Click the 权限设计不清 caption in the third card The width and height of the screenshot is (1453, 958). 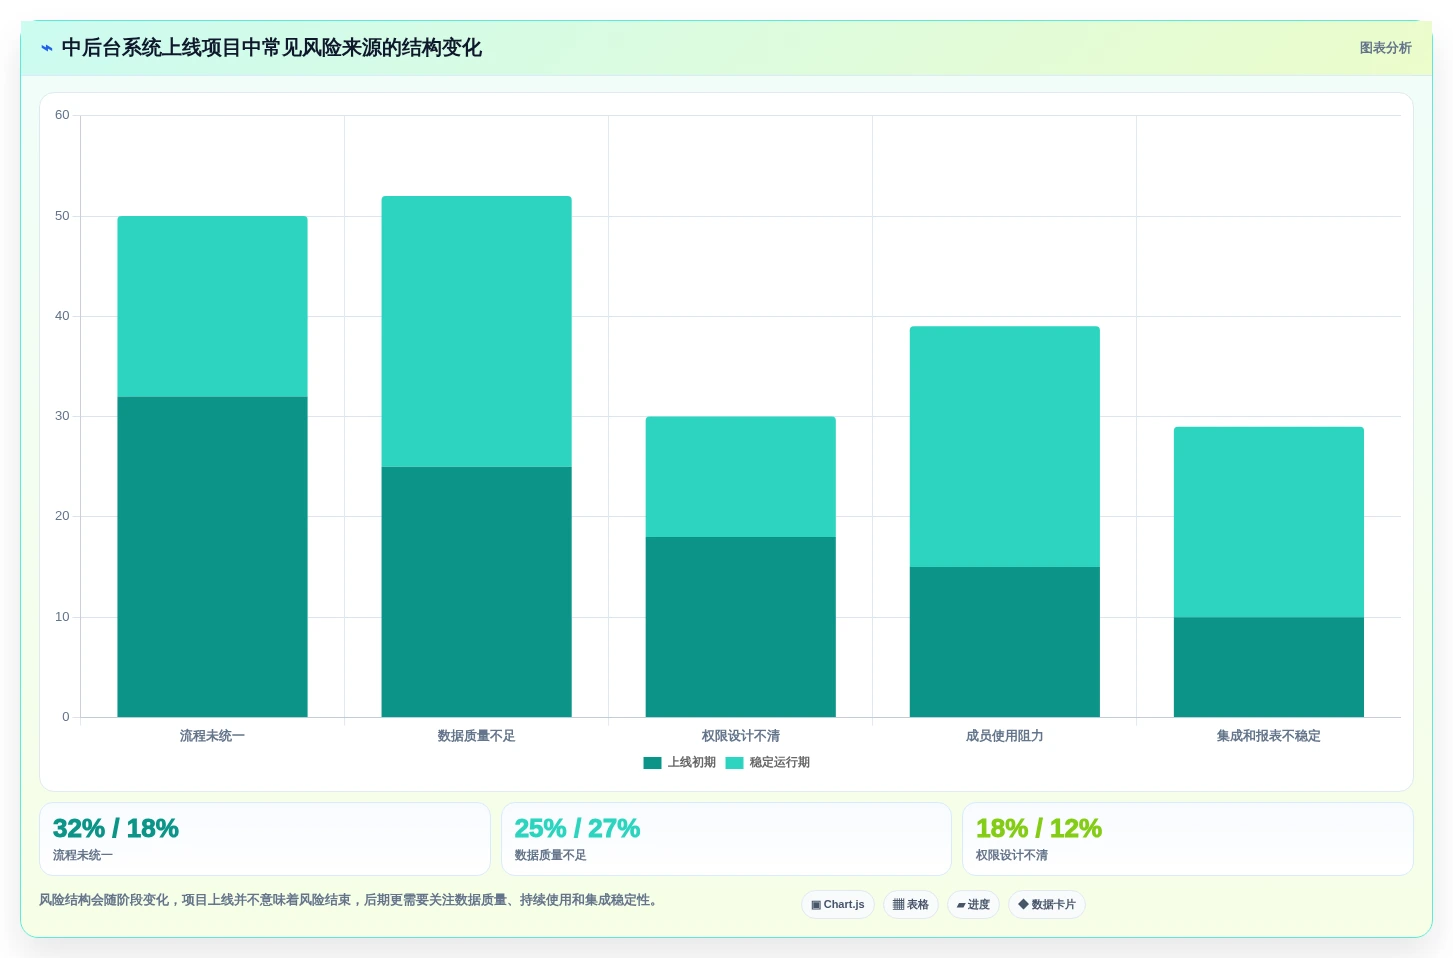click(1011, 855)
